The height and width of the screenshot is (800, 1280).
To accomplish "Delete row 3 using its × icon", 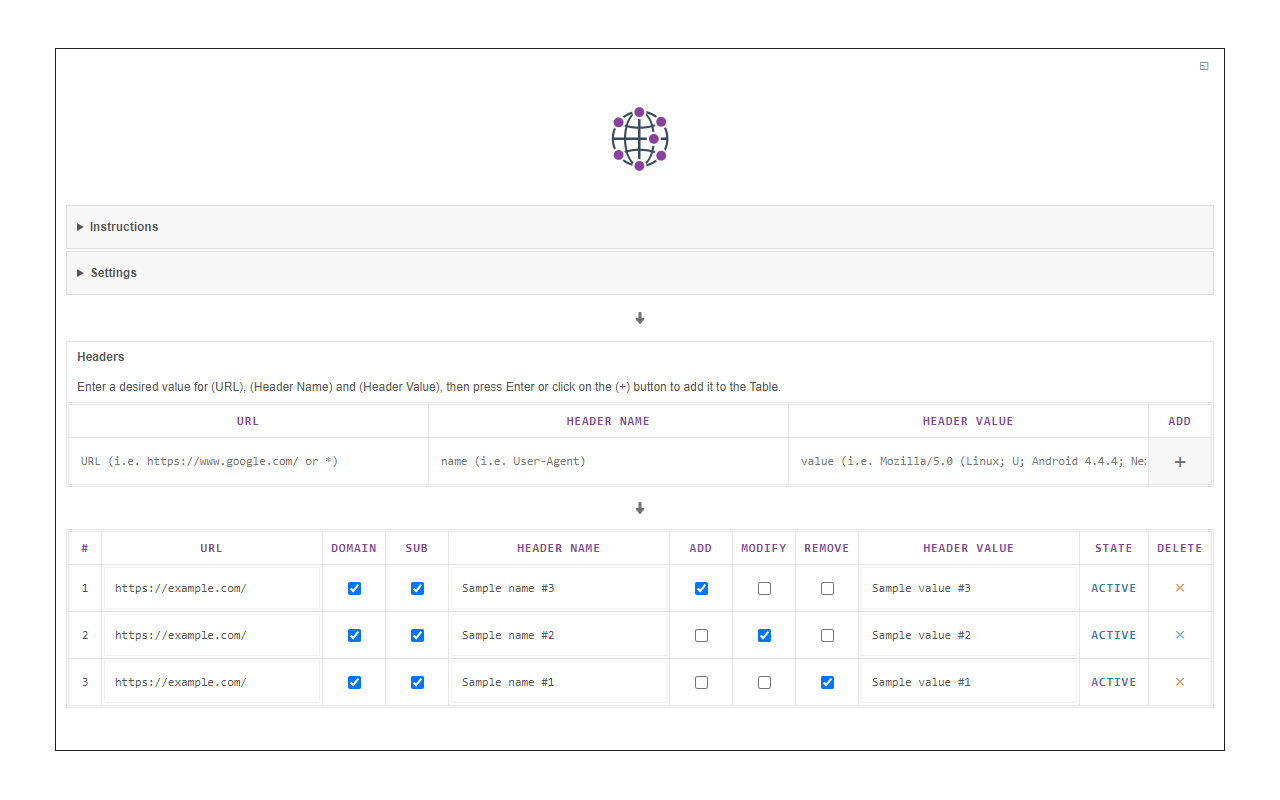I will pos(1179,682).
